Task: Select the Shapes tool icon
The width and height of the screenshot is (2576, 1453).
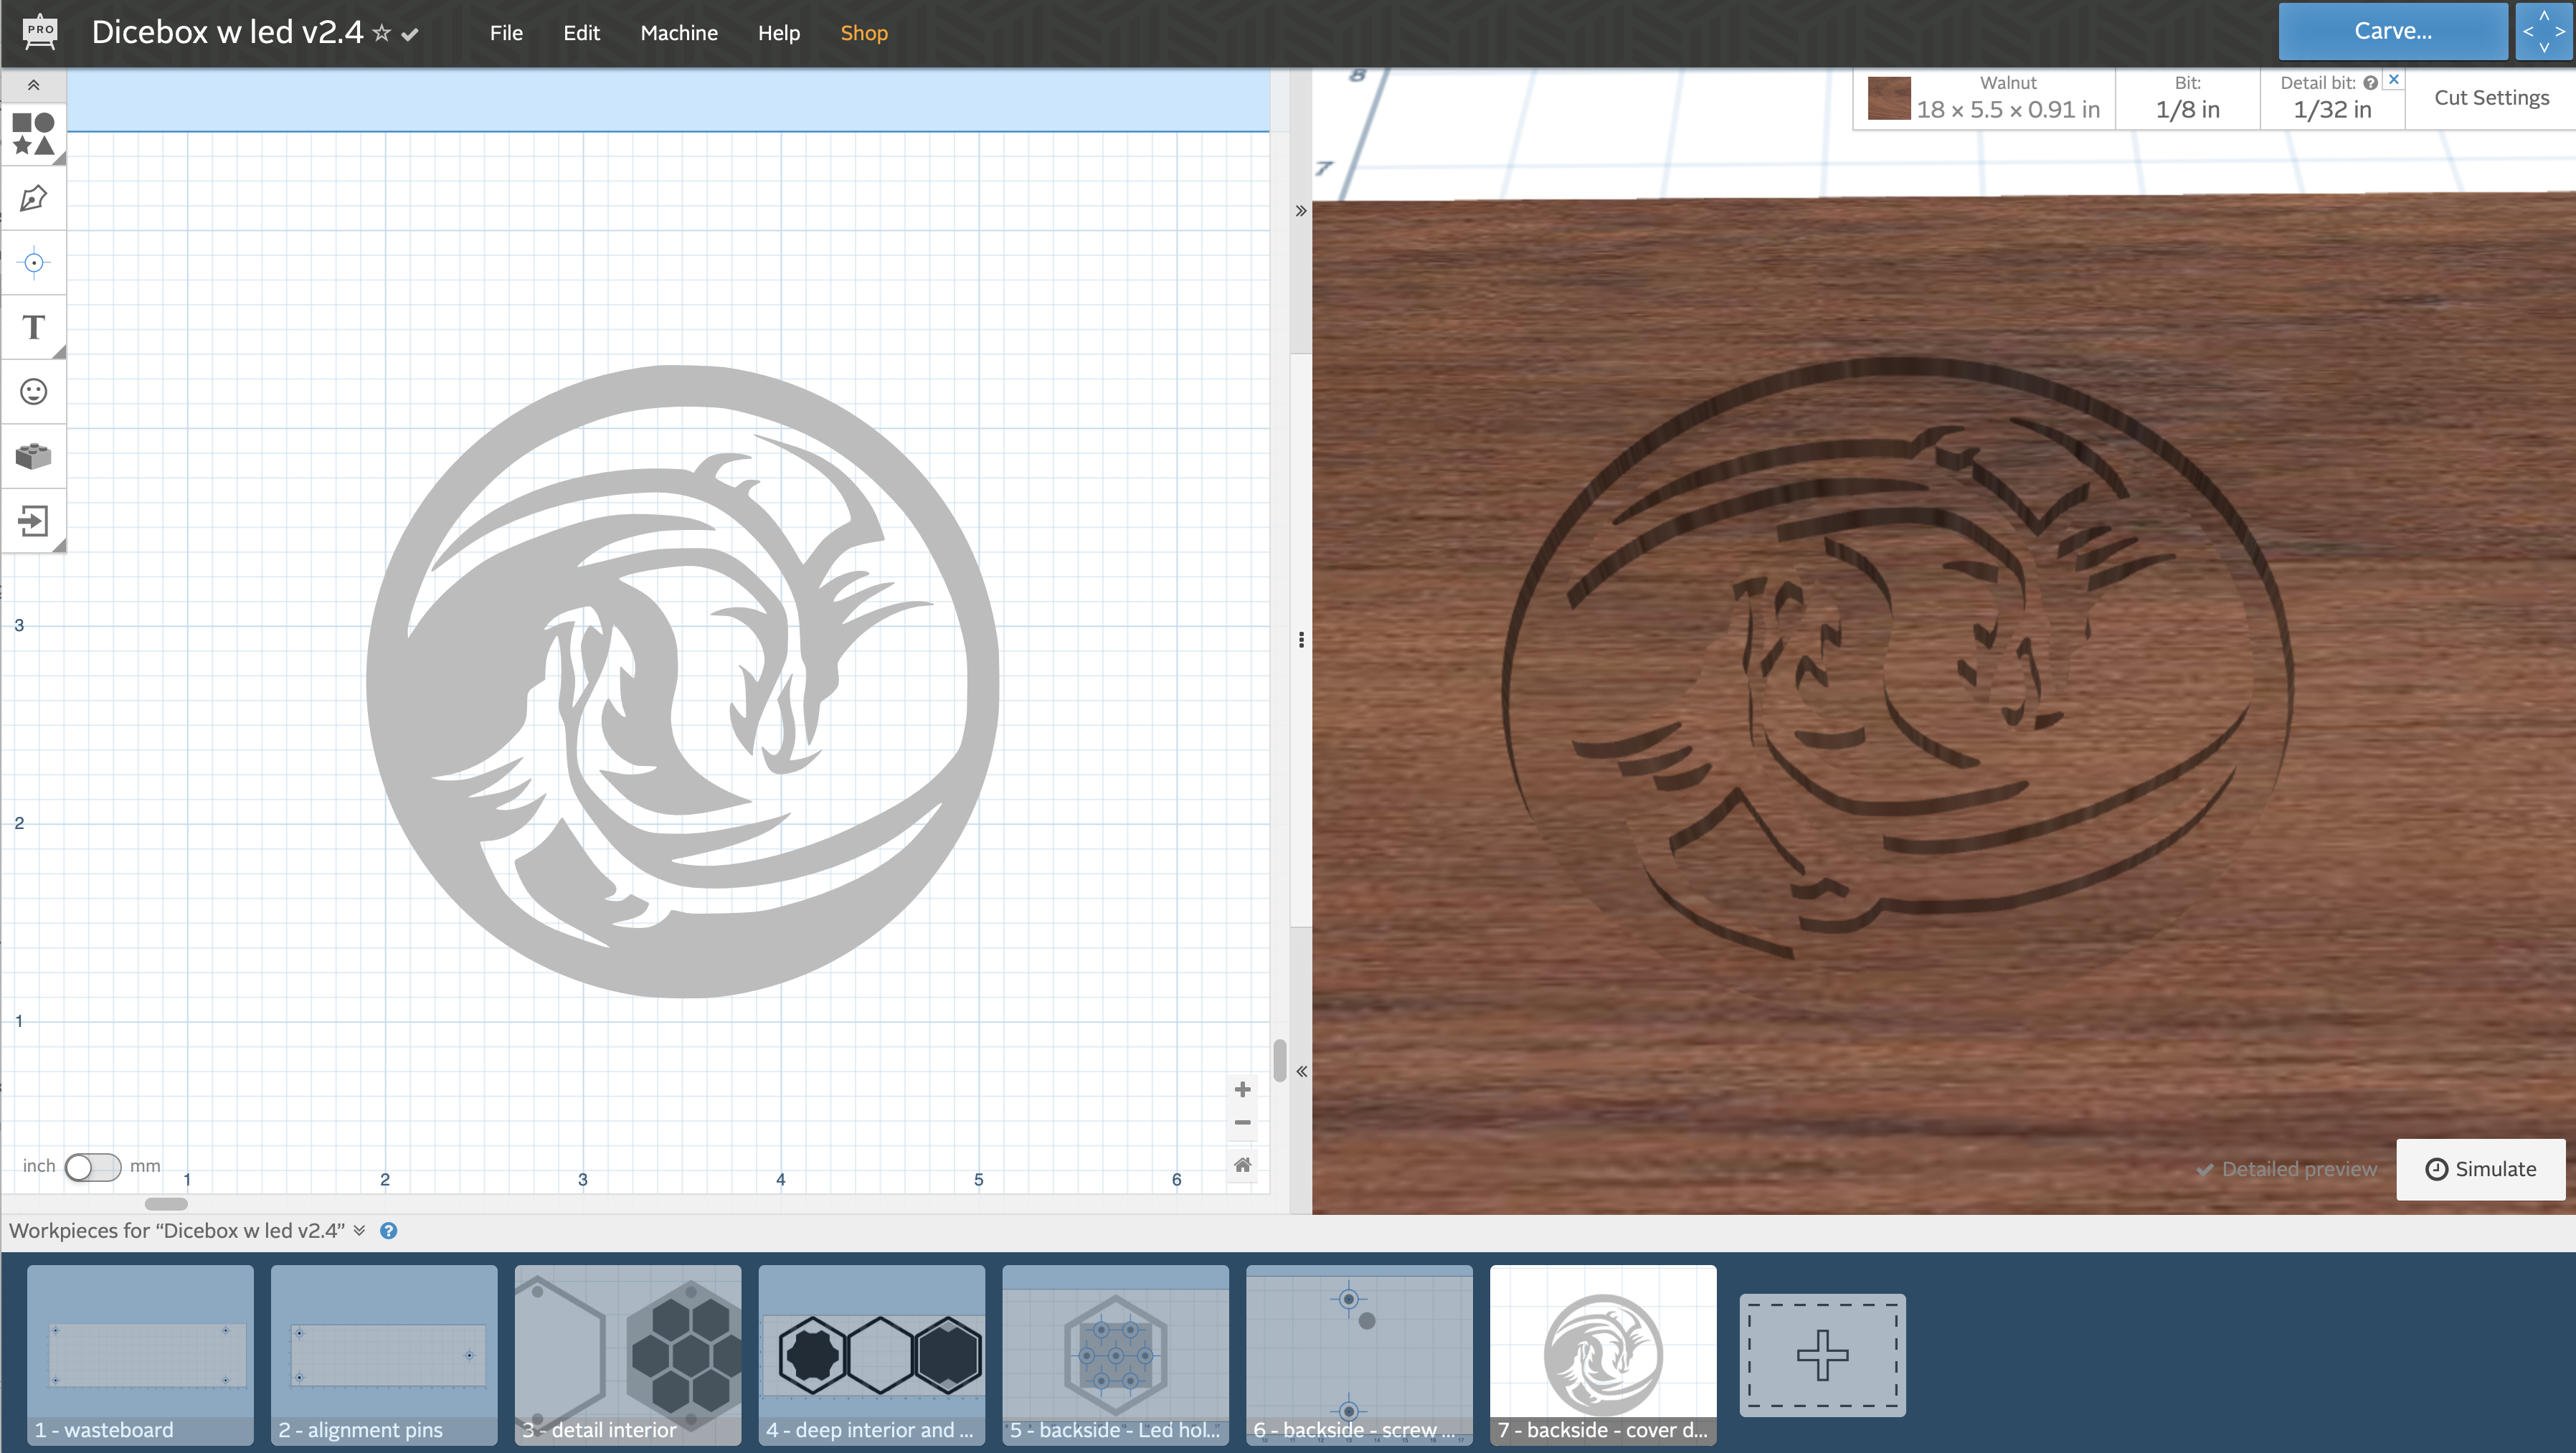Action: [33, 133]
